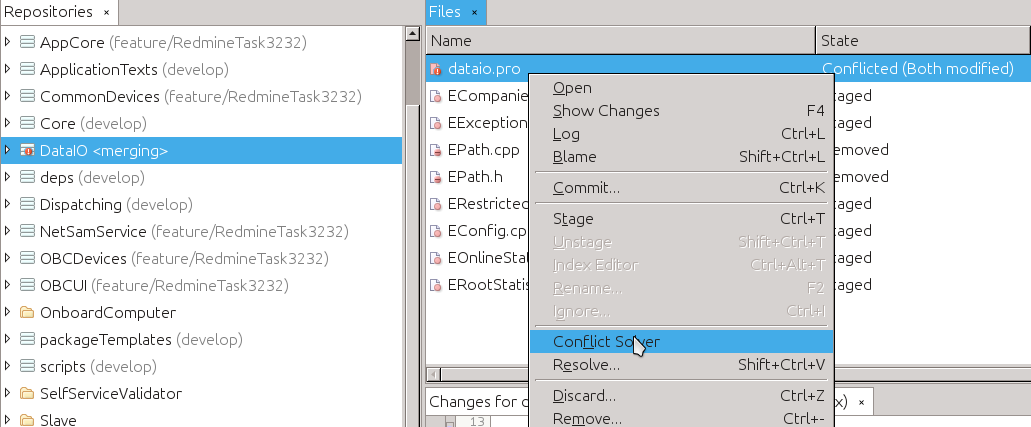This screenshot has height=427, width=1031.
Task: Expand the Dispatching repository node
Action: click(8, 205)
